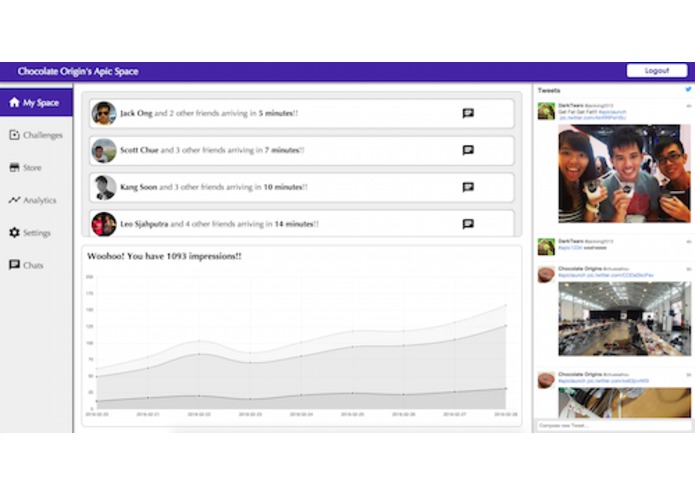Click Kang Soon's name in the arrivals list
The image size is (695, 494).
coord(139,187)
